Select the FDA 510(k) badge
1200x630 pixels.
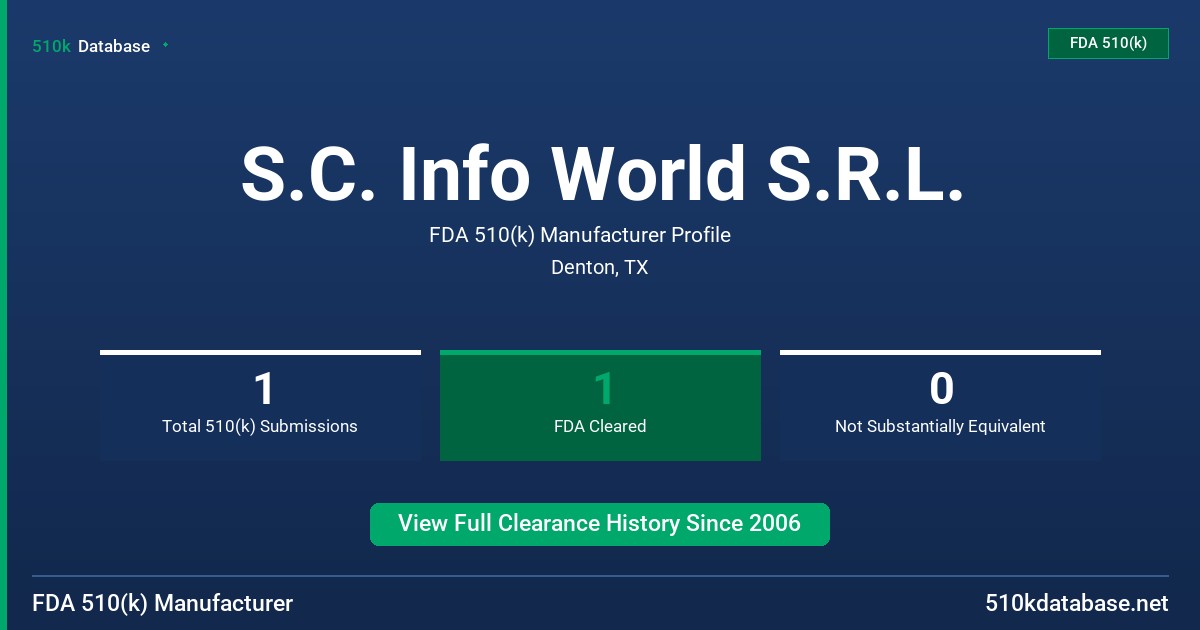[x=1108, y=43]
